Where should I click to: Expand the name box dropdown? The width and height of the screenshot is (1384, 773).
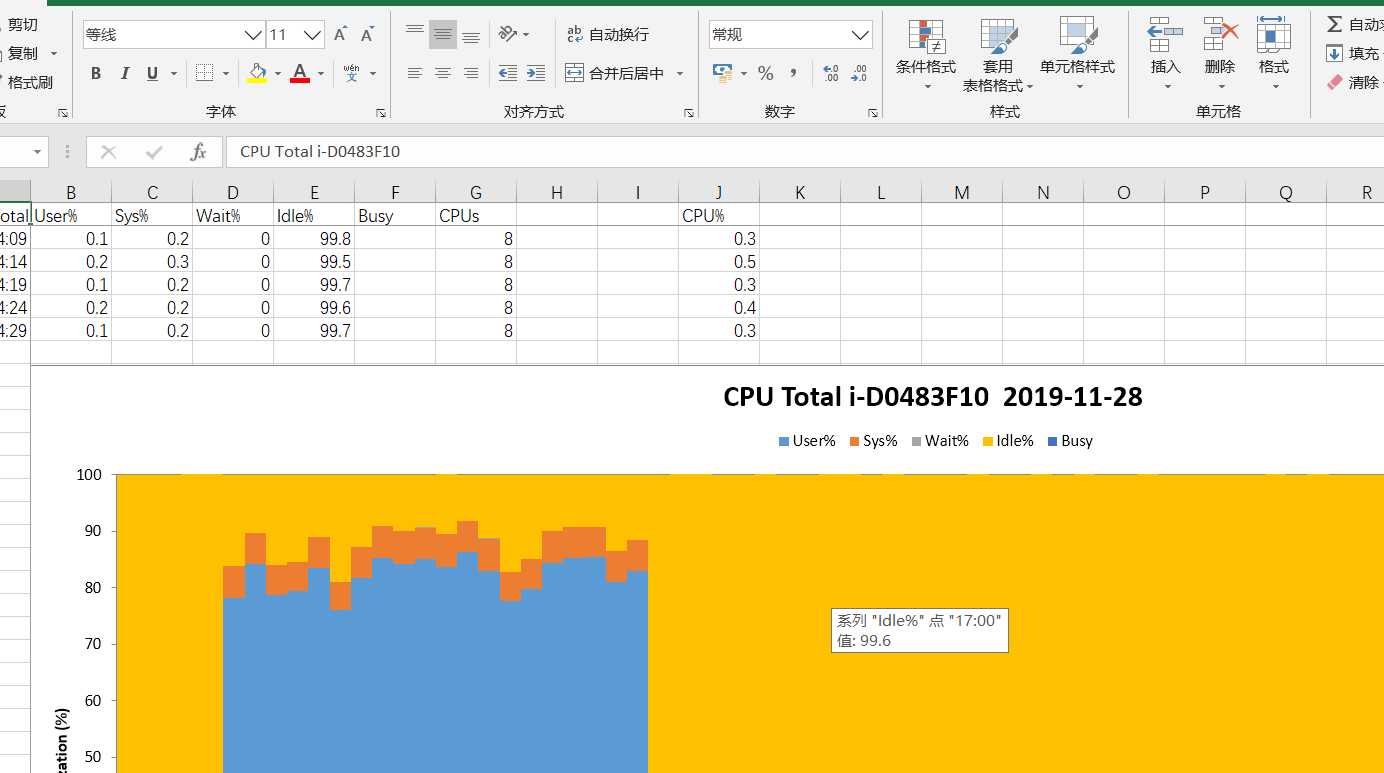pyautogui.click(x=39, y=152)
